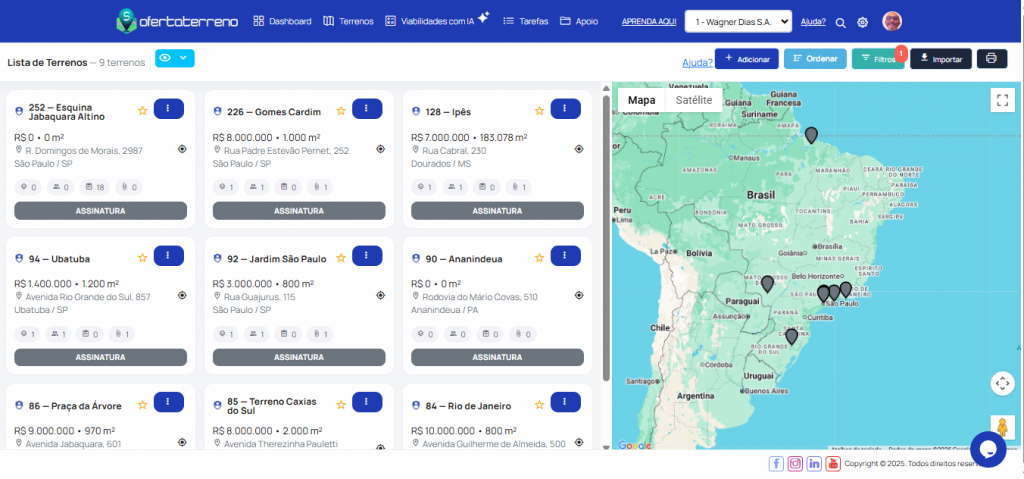
Task: Click the Importar button
Action: [x=940, y=59]
